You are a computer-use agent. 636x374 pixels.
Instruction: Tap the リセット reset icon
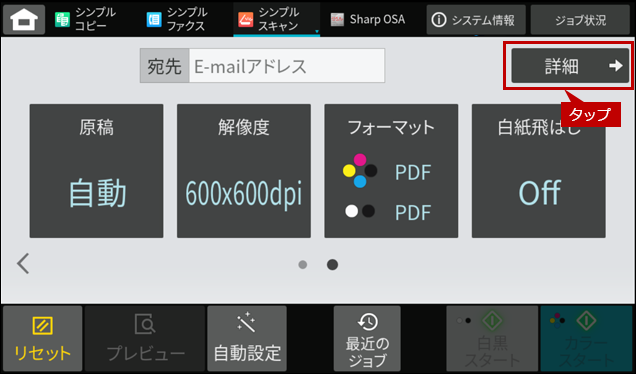pyautogui.click(x=43, y=326)
